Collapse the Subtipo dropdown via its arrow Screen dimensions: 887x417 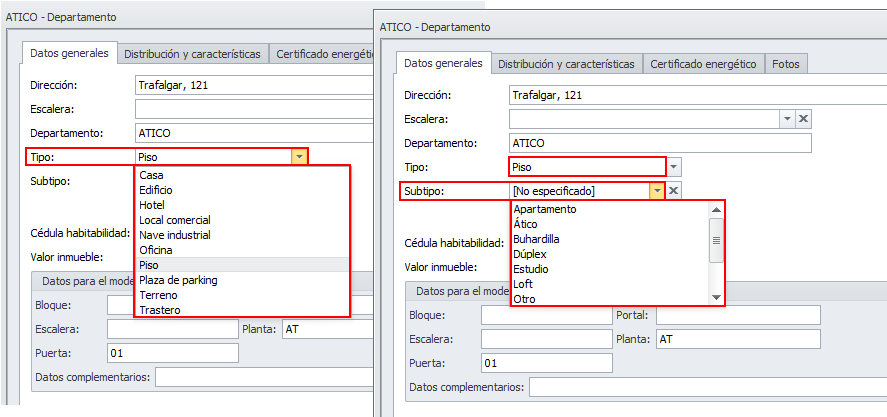click(657, 191)
